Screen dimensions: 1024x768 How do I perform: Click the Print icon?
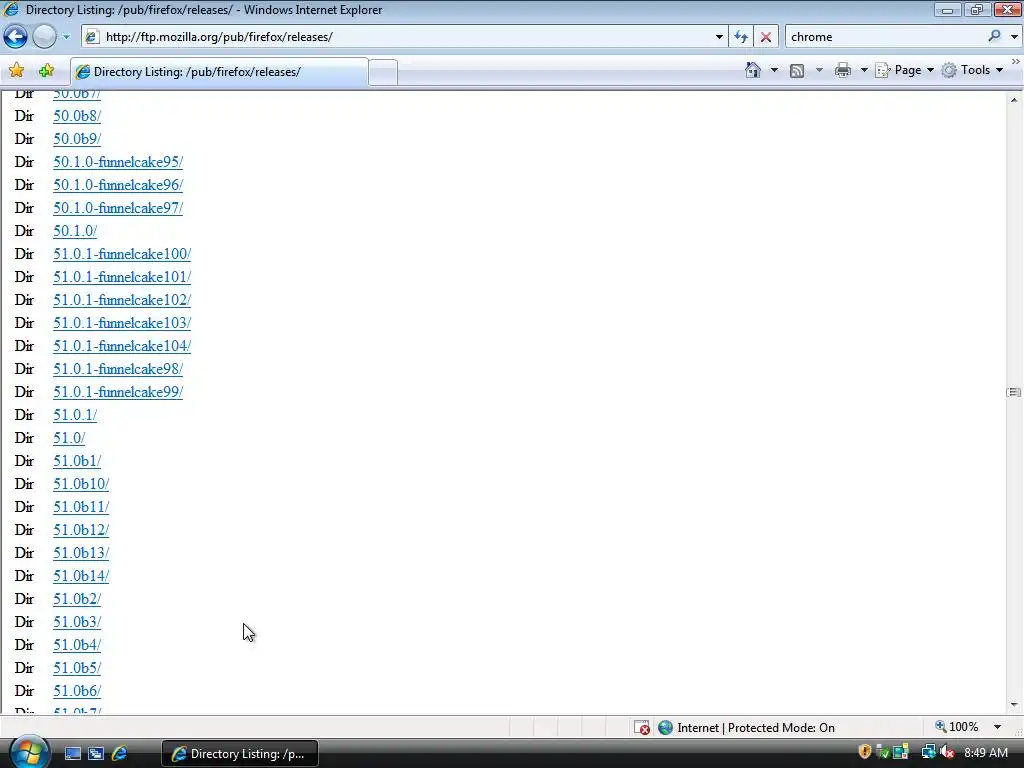coord(842,70)
